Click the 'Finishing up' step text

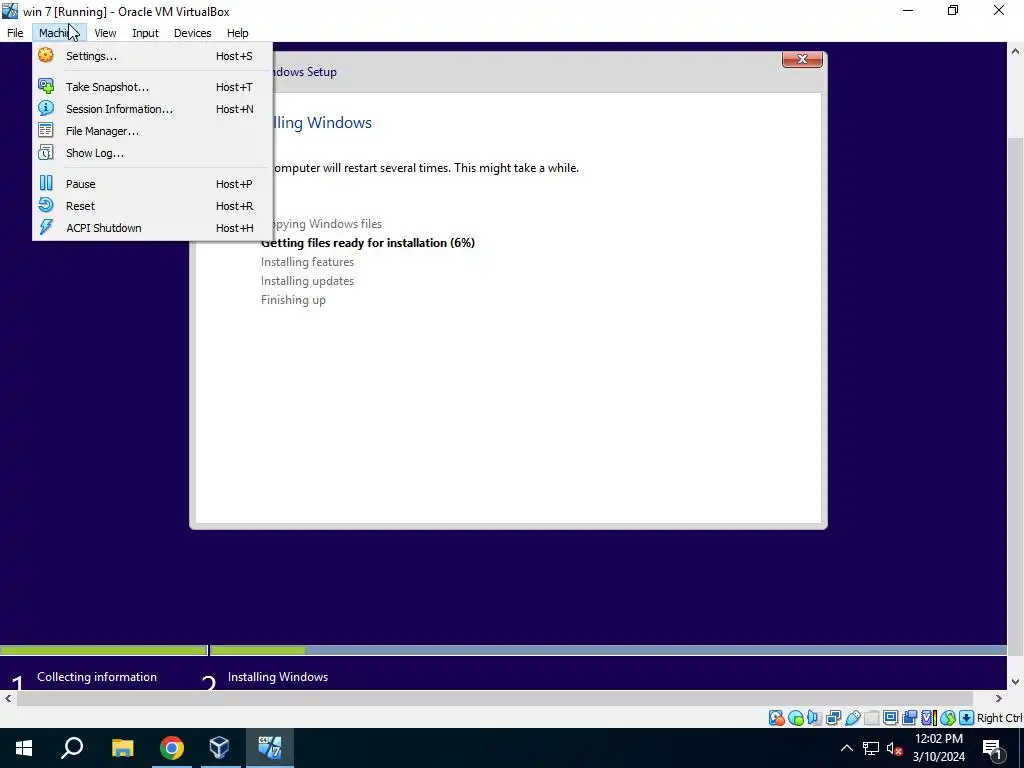[293, 300]
